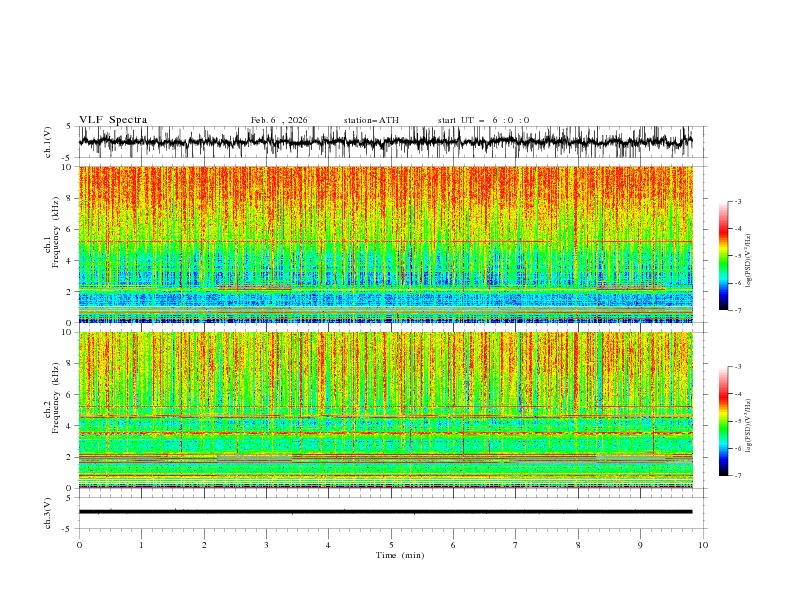Select the date "Feb. 6 , 2026"

click(279, 120)
